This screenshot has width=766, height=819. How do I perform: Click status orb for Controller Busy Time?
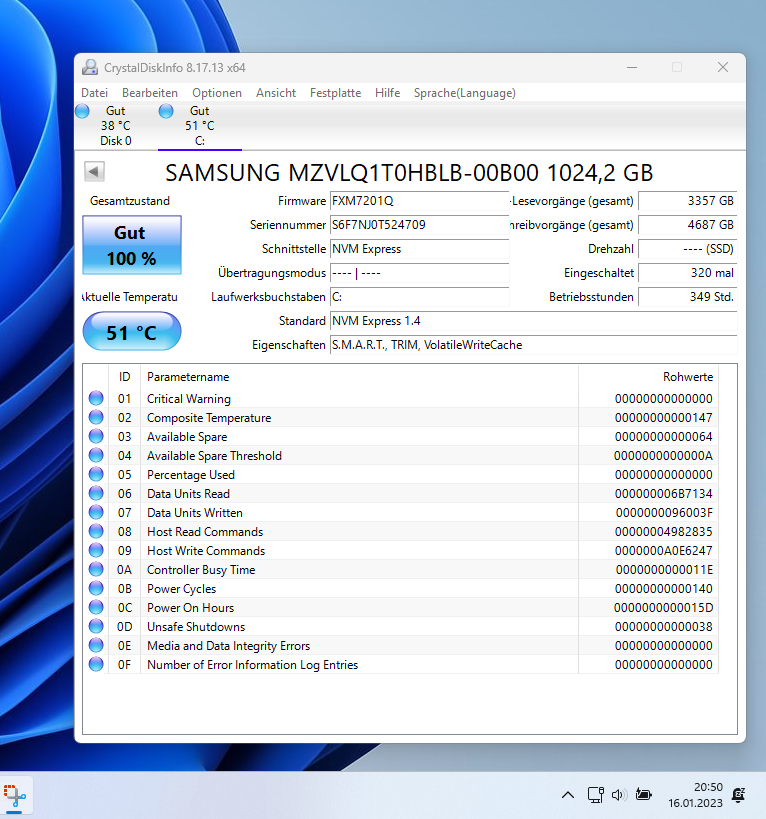(x=96, y=569)
